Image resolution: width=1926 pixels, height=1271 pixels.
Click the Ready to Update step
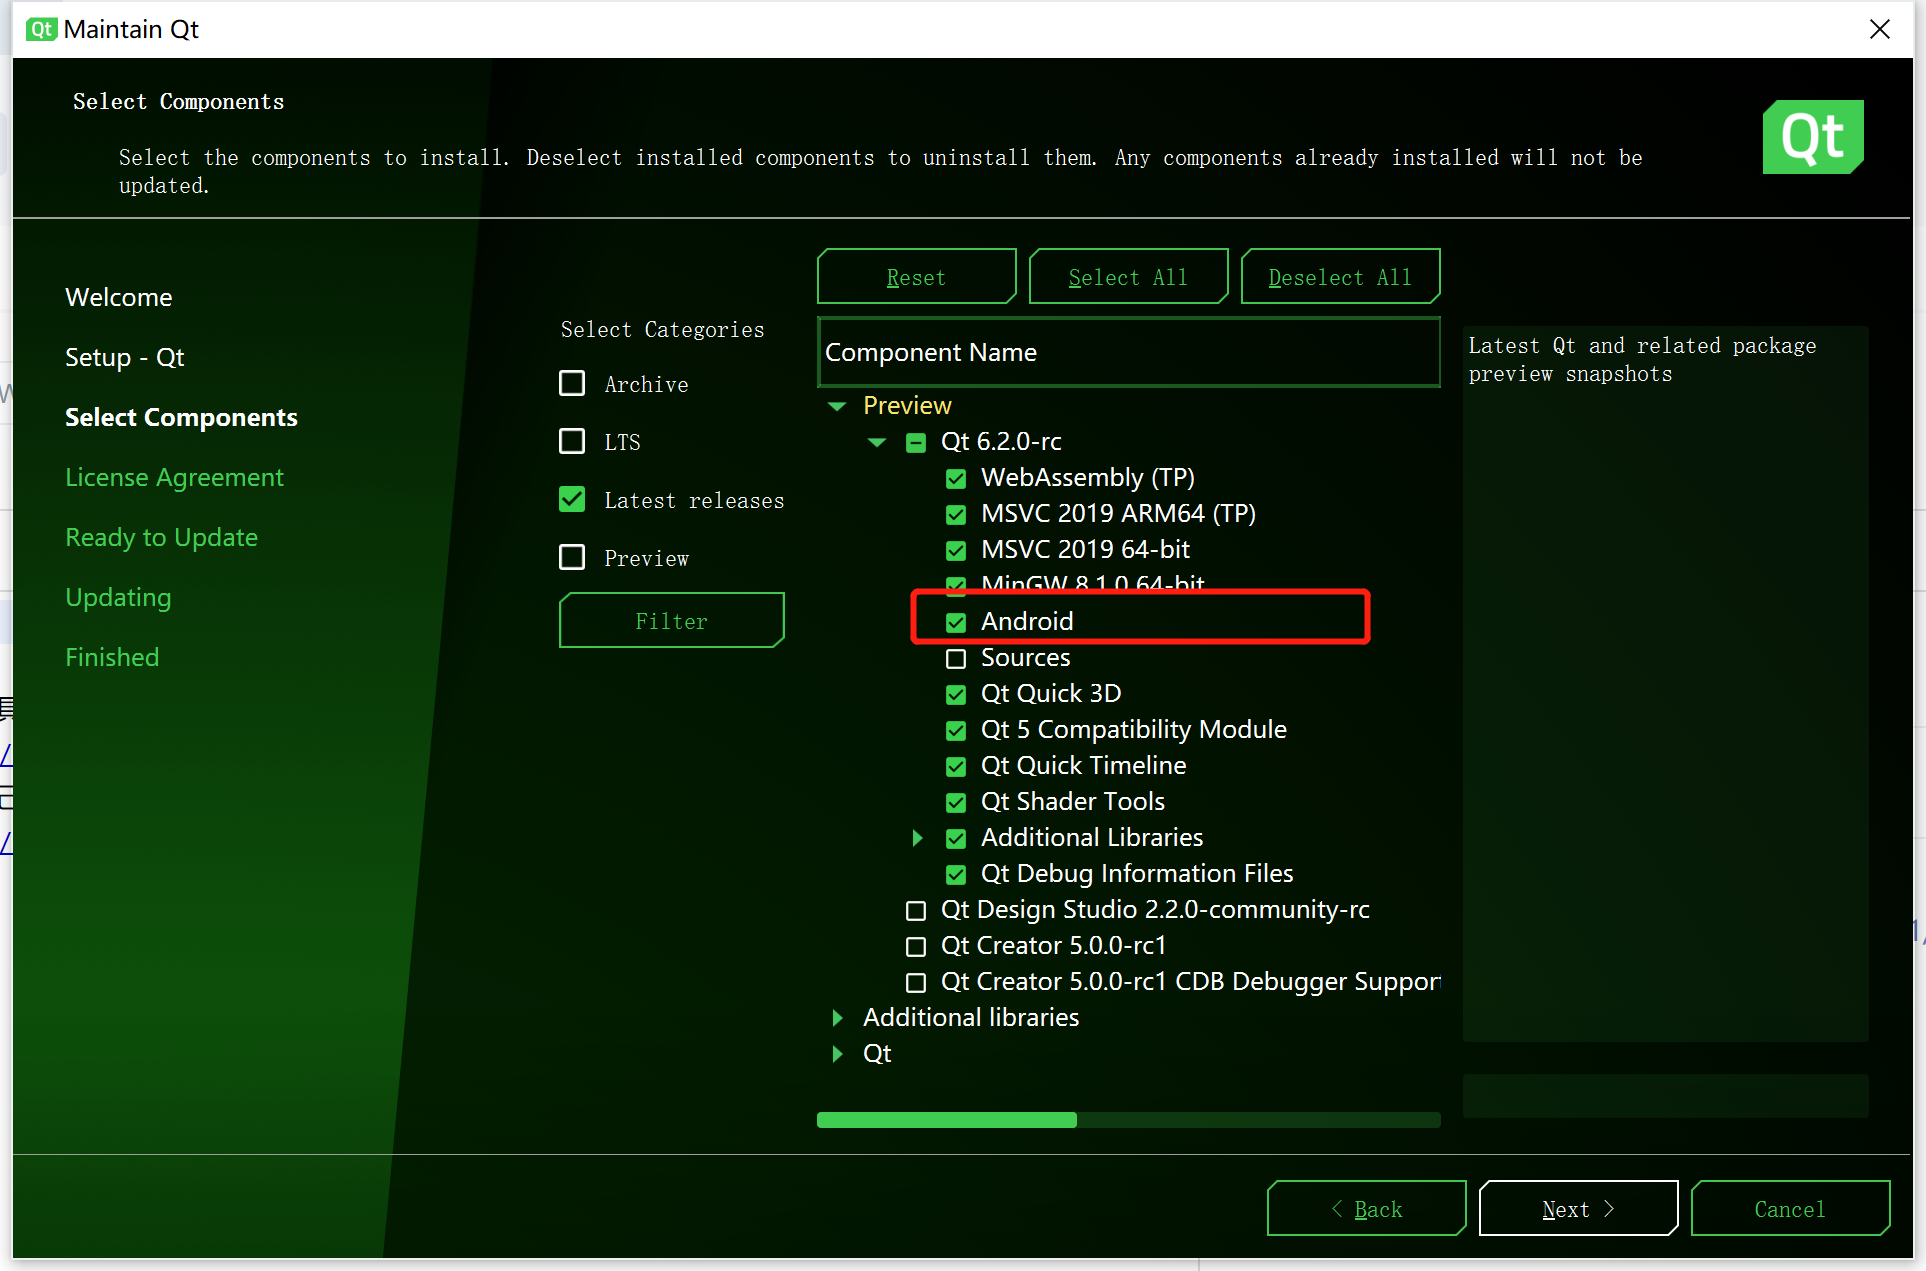[x=162, y=538]
